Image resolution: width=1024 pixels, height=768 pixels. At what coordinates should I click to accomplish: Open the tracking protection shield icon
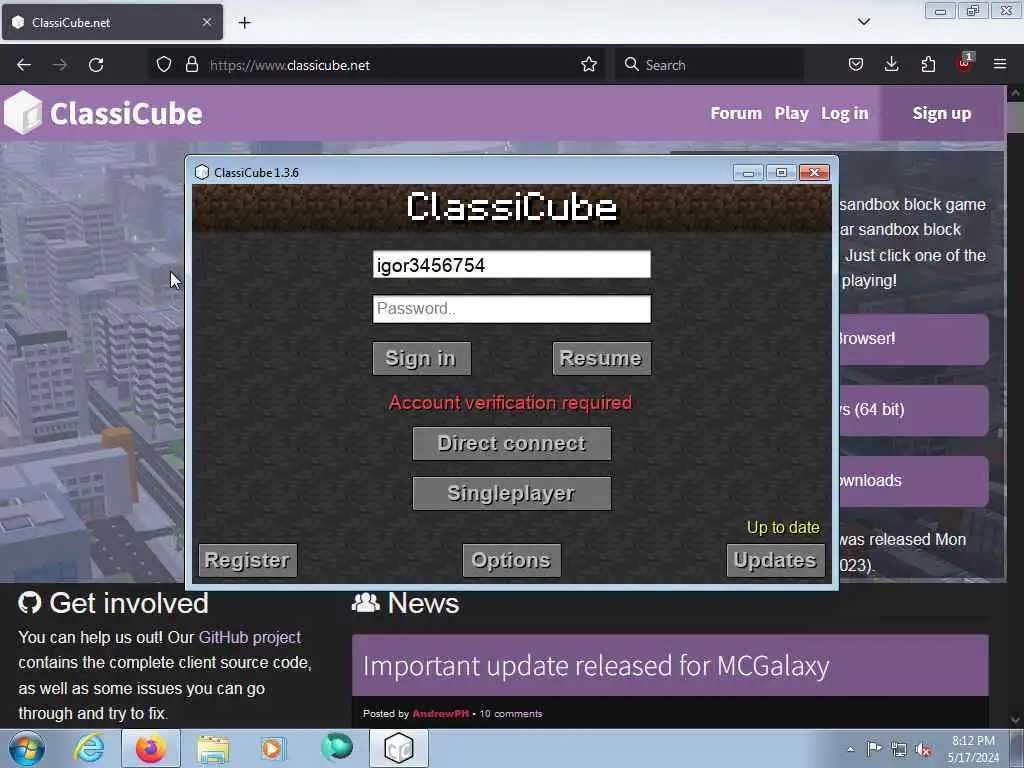[x=164, y=65]
